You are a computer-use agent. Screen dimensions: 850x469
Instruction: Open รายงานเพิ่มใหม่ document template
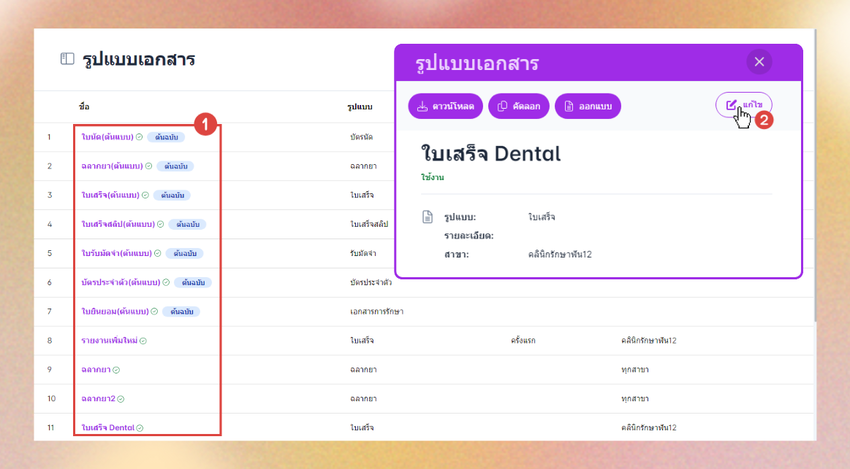pyautogui.click(x=110, y=340)
